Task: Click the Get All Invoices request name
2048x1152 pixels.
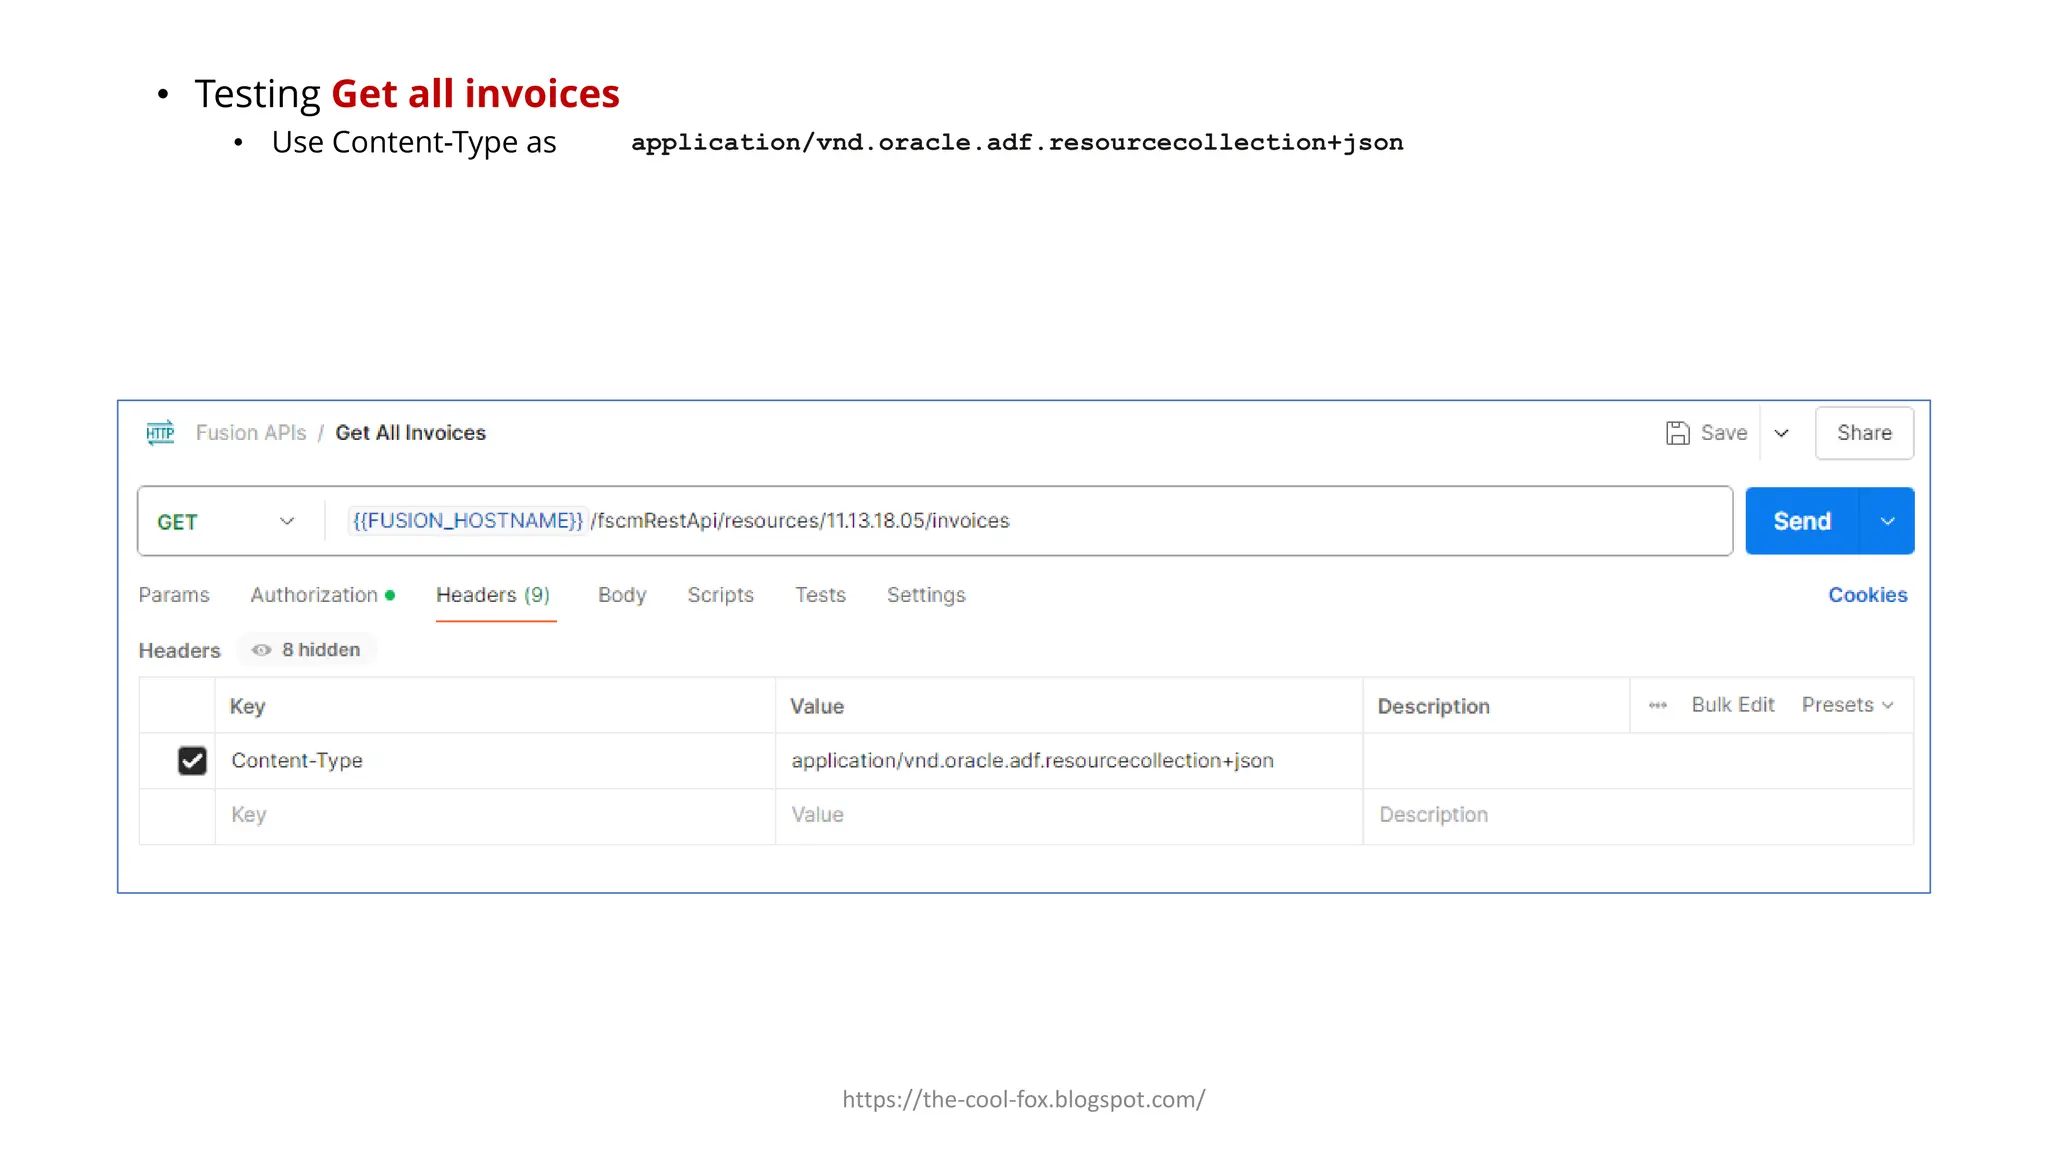Action: 410,433
